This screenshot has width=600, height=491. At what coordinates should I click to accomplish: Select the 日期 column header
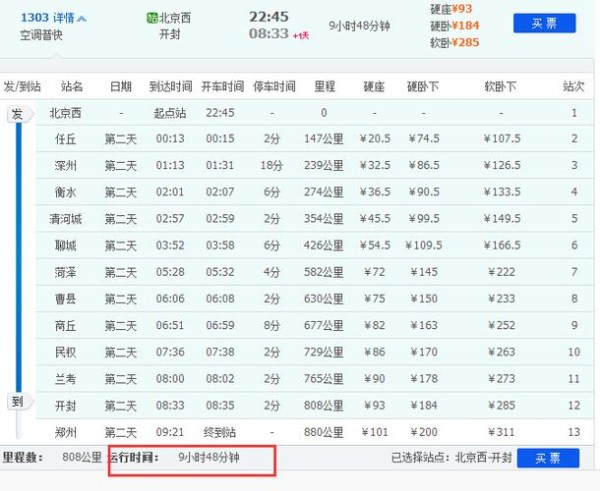(121, 86)
